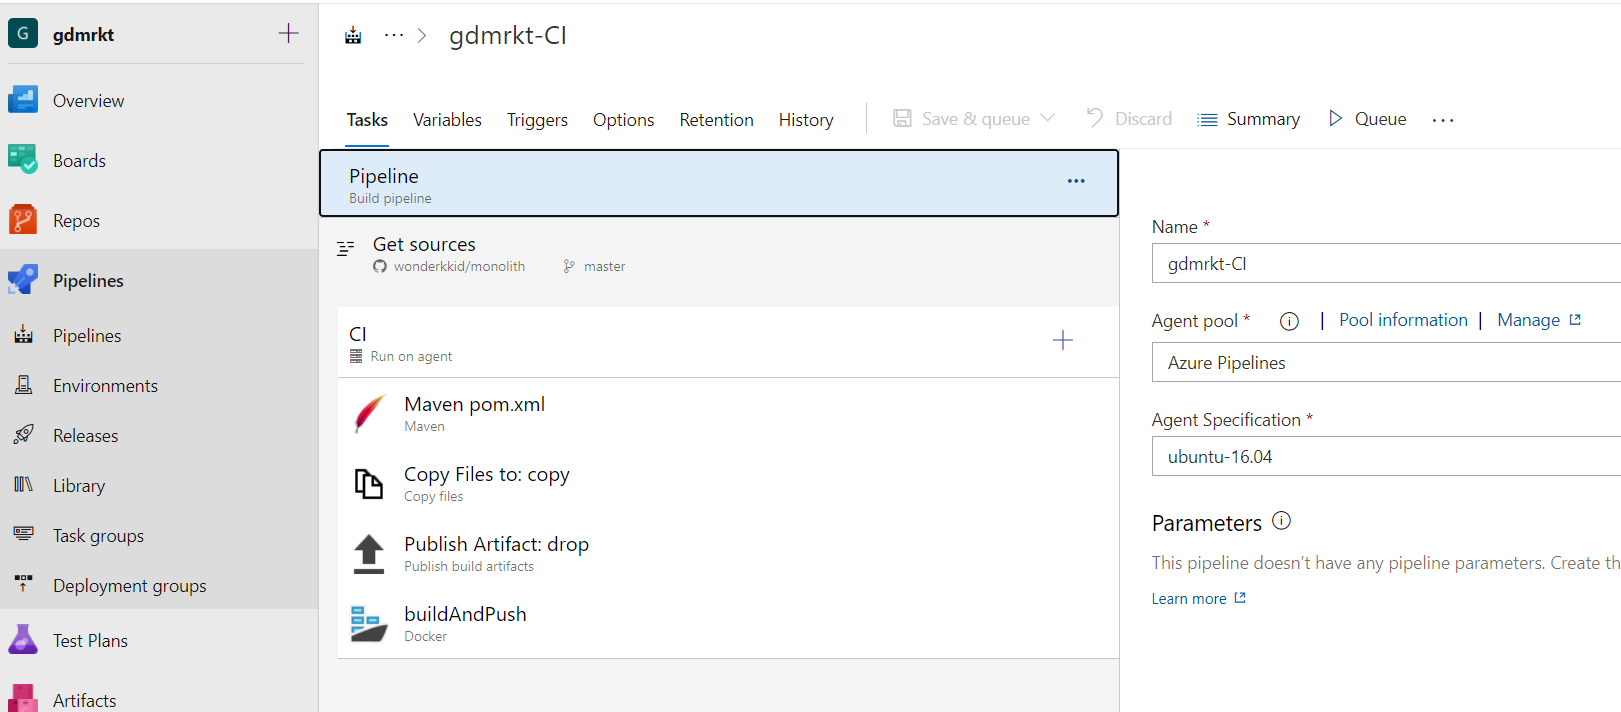Click the Copy Files task icon
This screenshot has width=1621, height=712.
click(x=369, y=483)
